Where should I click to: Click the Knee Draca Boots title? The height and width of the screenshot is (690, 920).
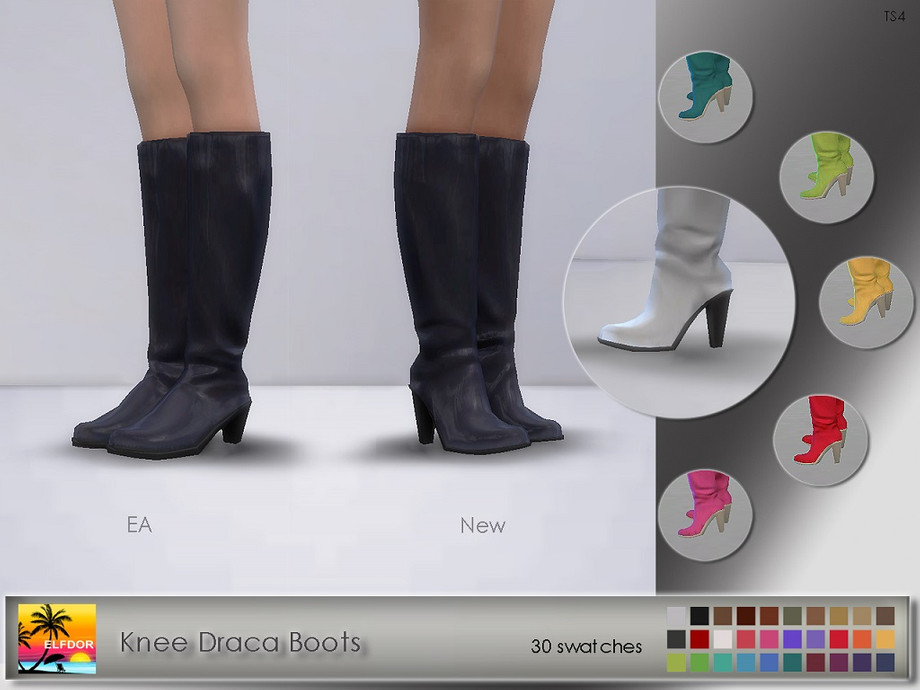(240, 641)
